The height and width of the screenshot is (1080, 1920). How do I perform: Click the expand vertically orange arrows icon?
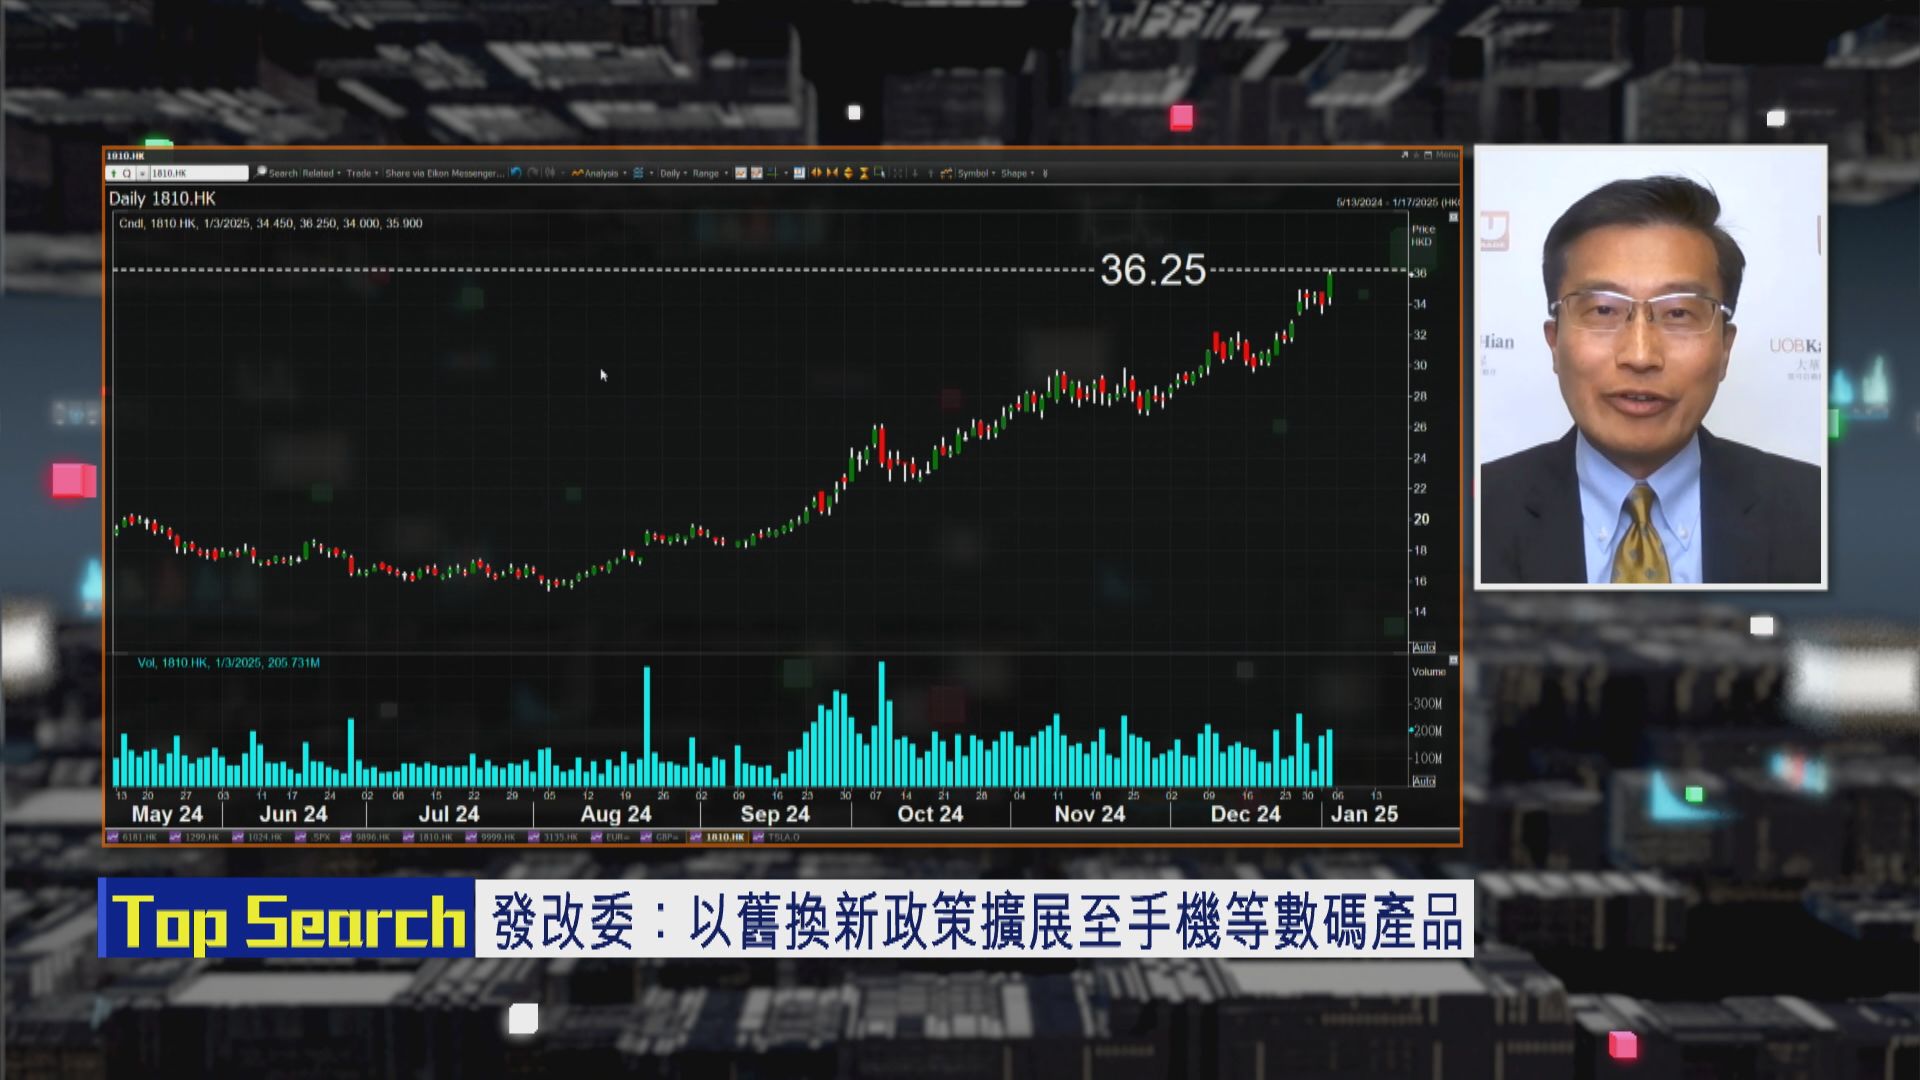pyautogui.click(x=848, y=173)
